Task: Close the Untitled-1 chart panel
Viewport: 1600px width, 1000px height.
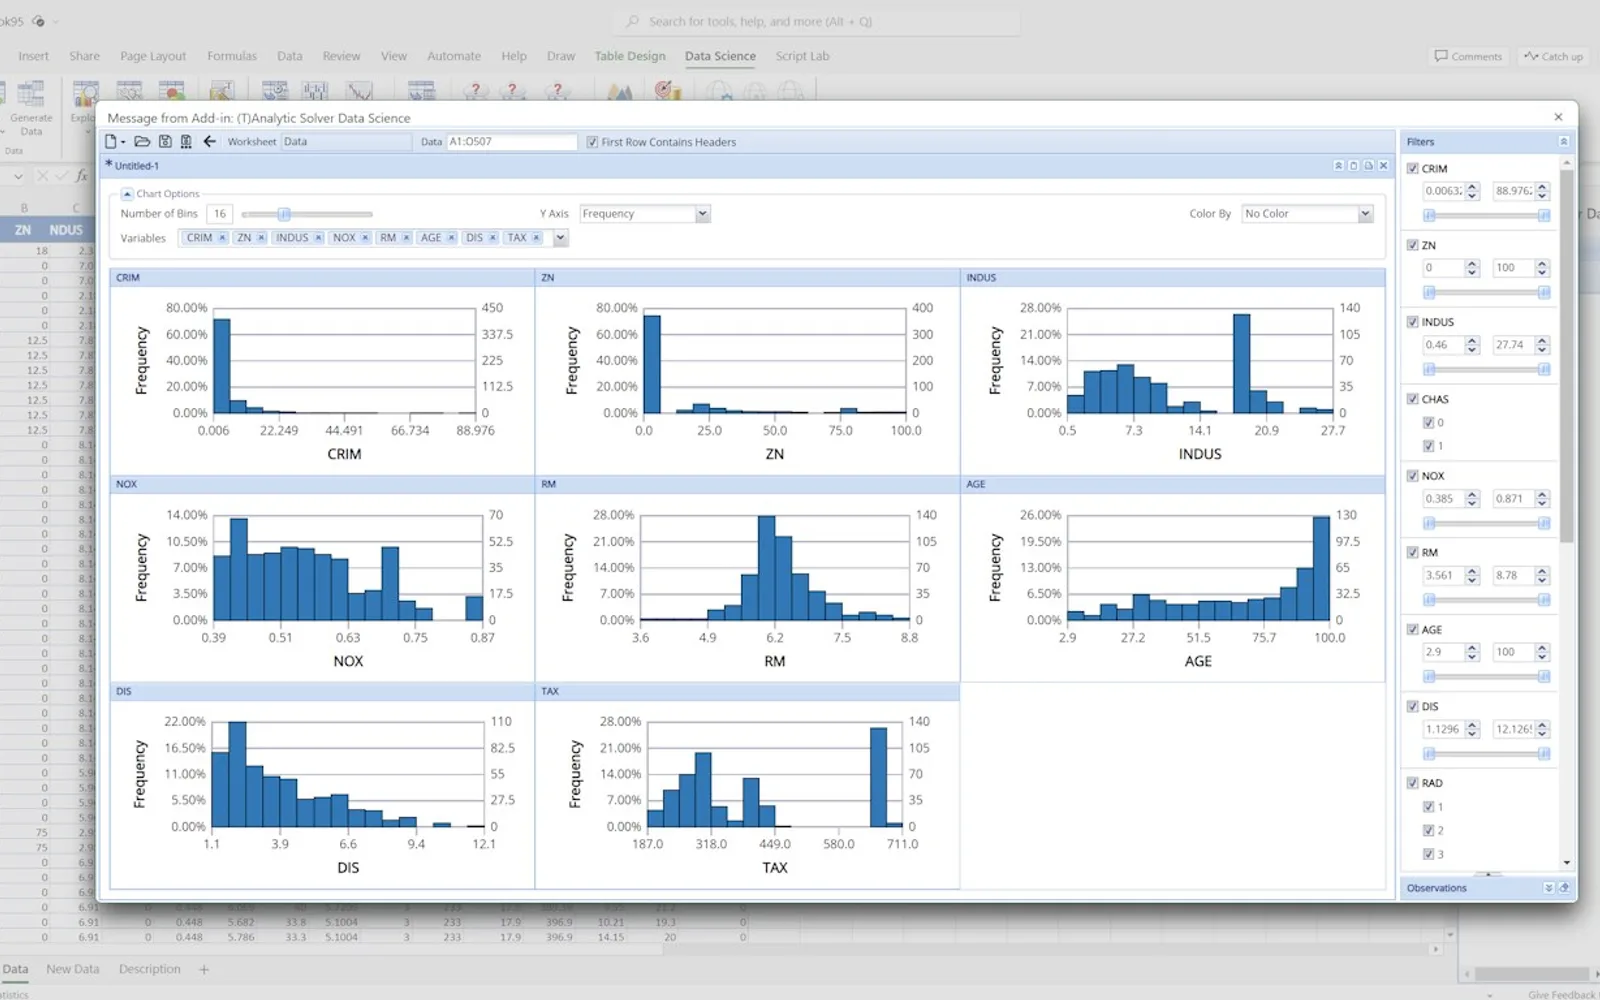Action: pos(1383,166)
